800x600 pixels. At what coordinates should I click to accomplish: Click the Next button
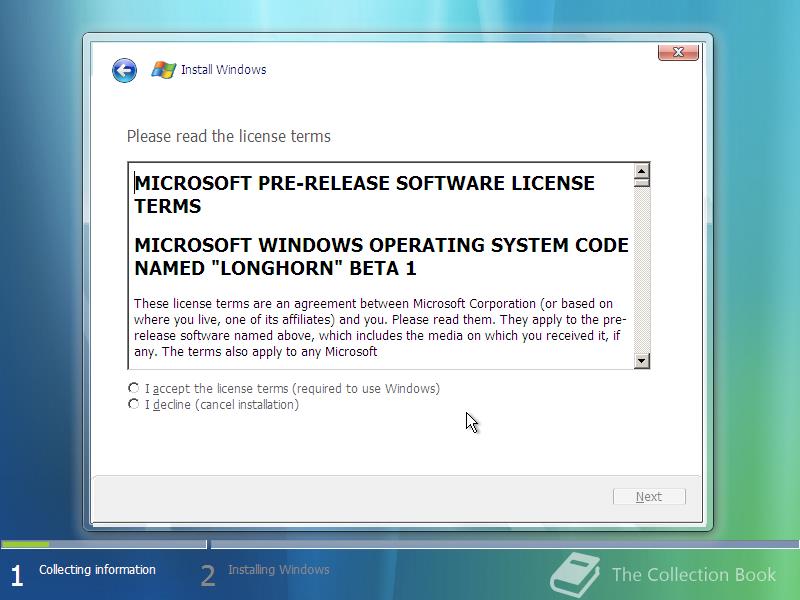pos(649,496)
